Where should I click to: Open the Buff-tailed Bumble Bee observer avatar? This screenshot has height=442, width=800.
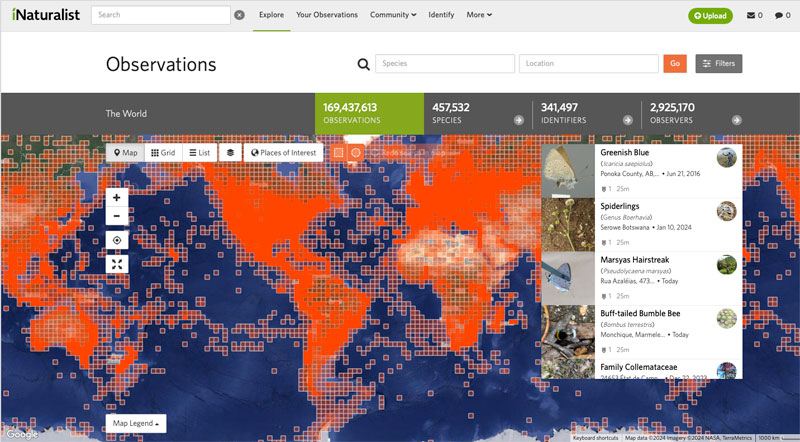[727, 318]
